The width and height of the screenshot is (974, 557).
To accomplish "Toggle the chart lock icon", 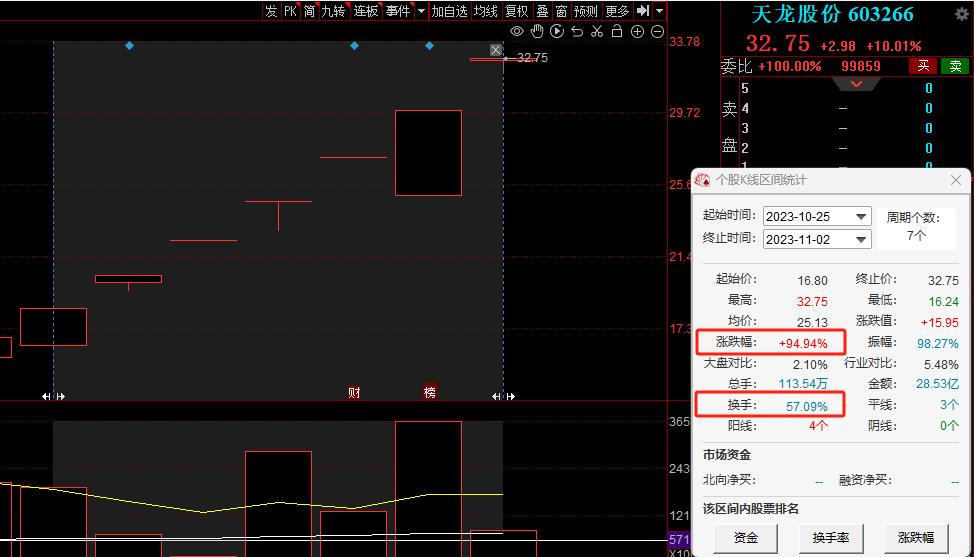I will tap(617, 32).
